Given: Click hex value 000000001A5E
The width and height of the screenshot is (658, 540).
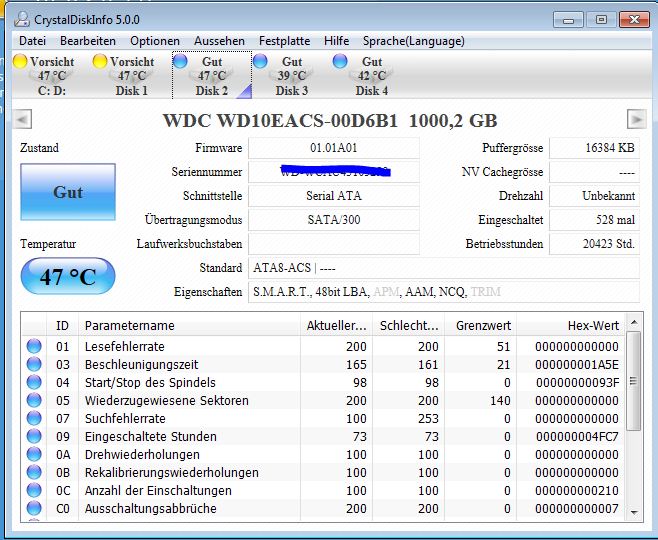Looking at the screenshot, I should 577,365.
